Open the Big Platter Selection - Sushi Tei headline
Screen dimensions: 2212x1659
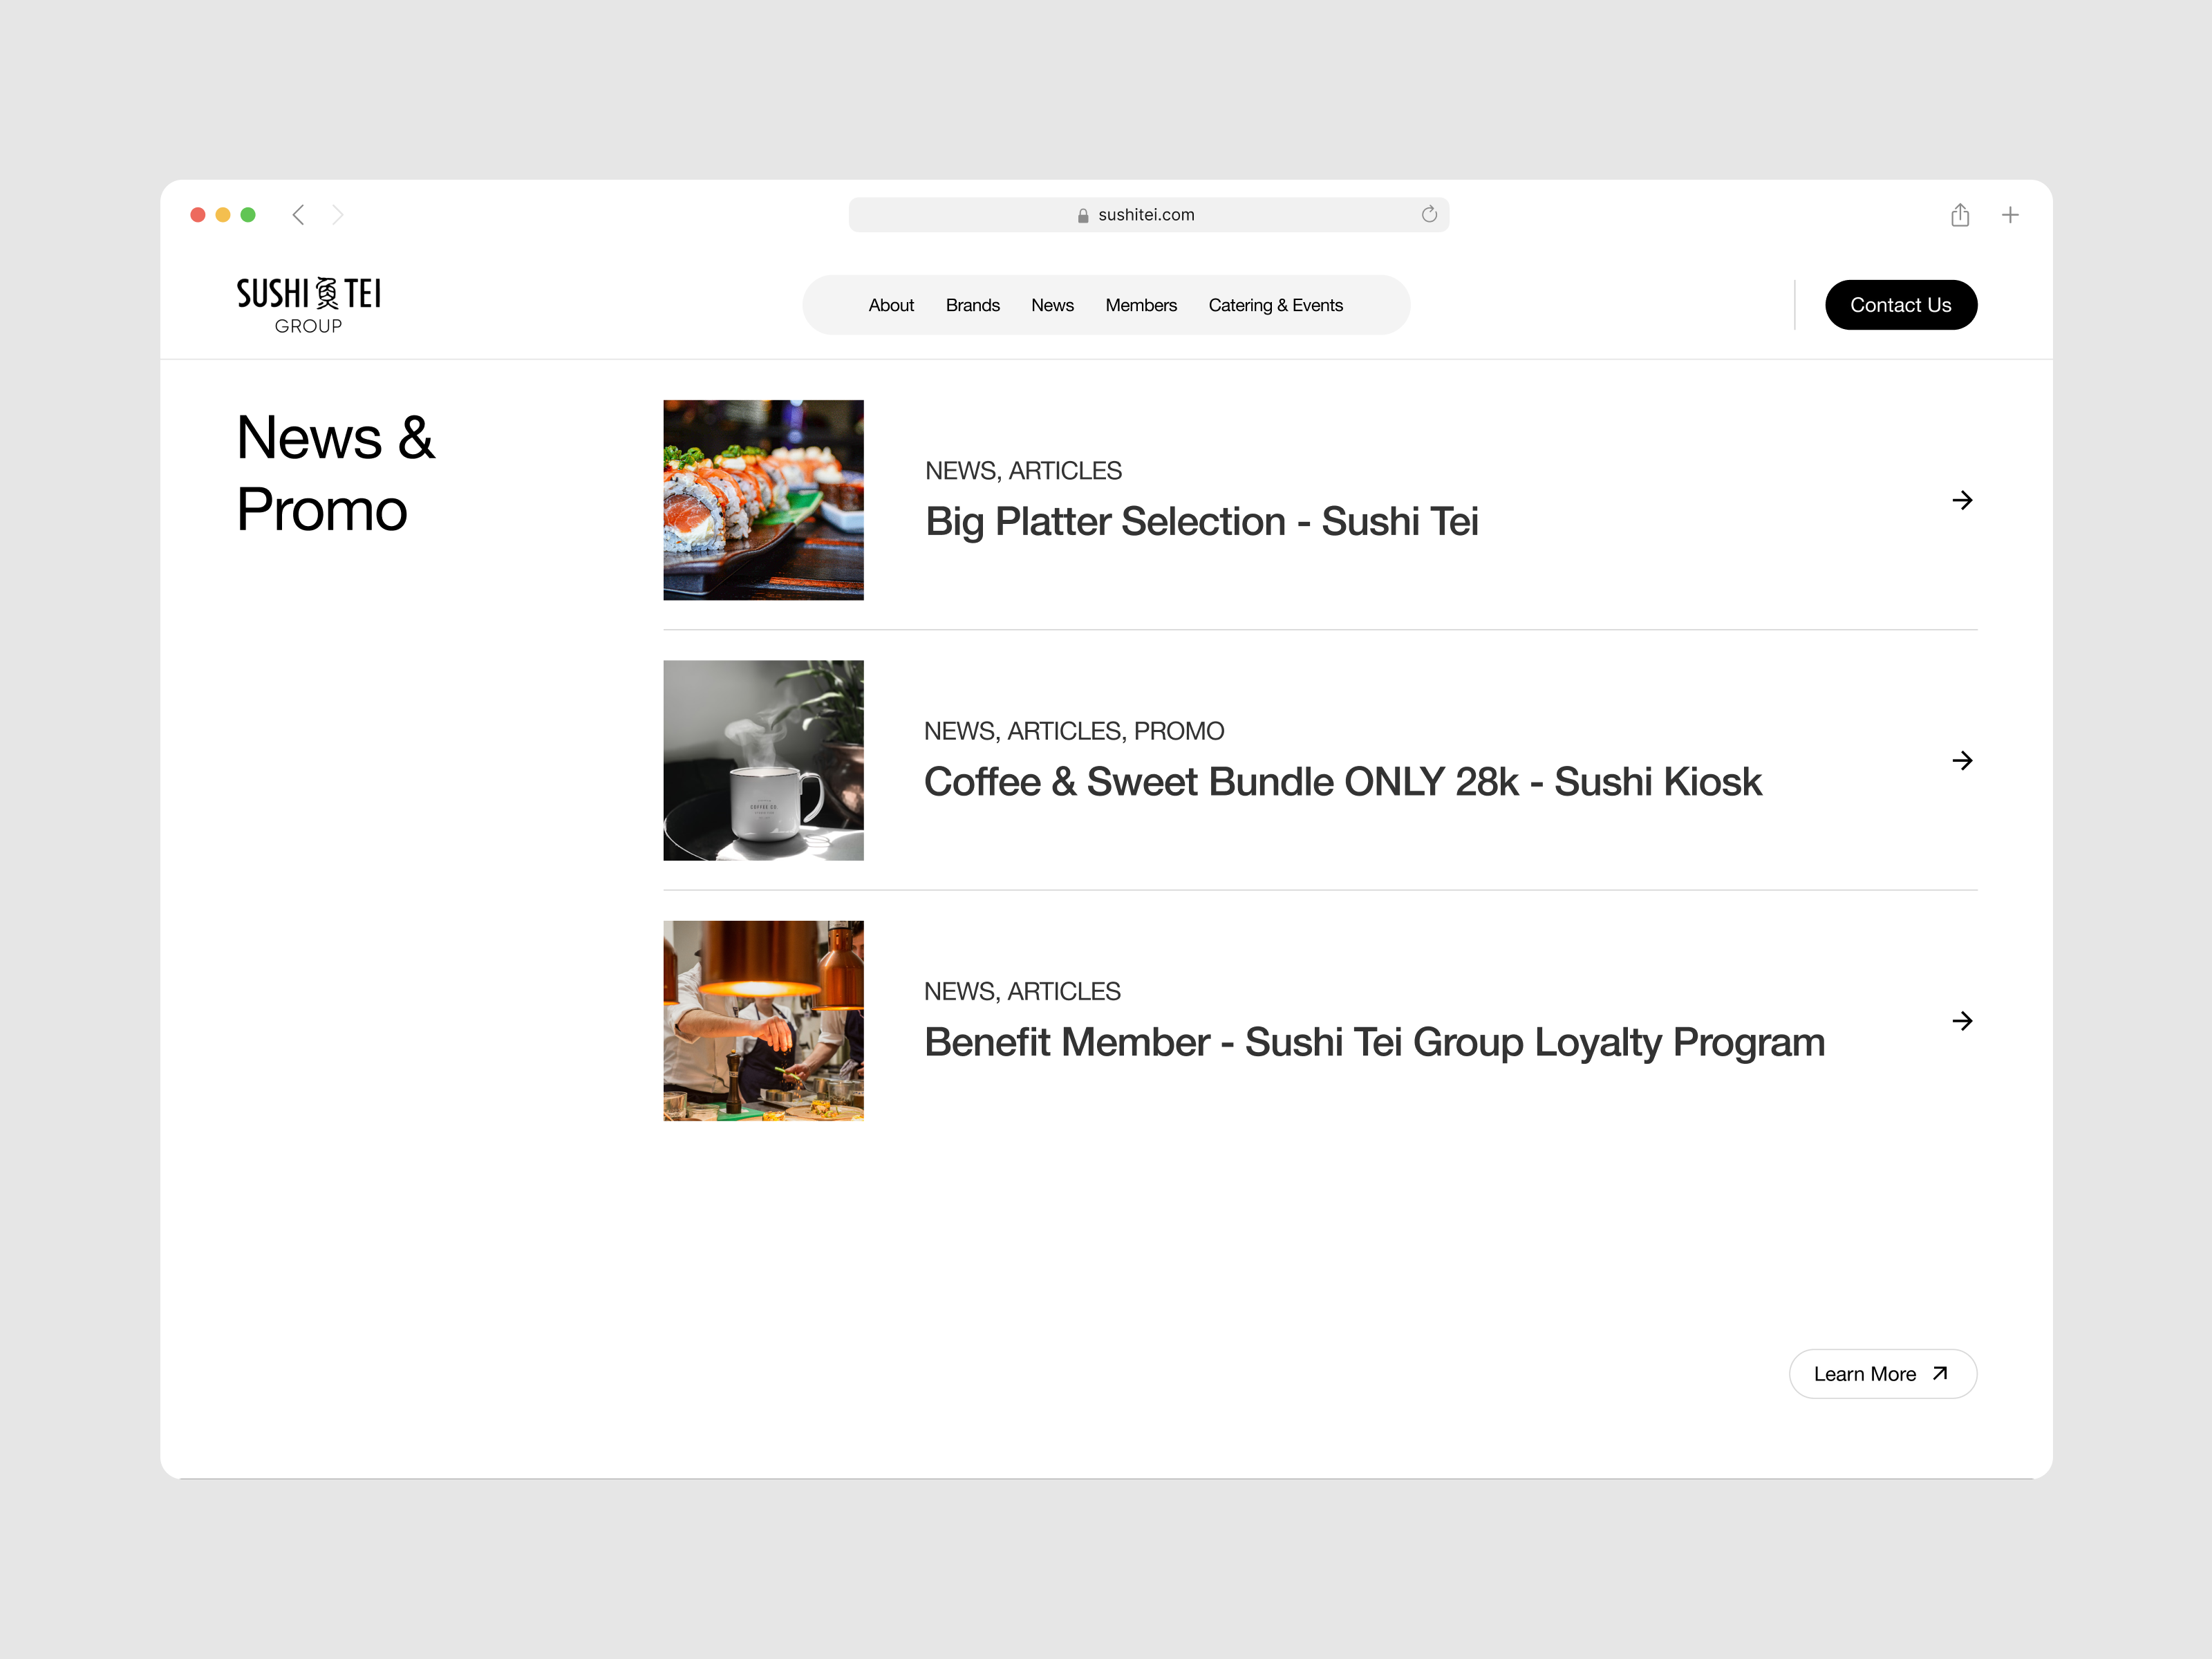pos(1201,522)
